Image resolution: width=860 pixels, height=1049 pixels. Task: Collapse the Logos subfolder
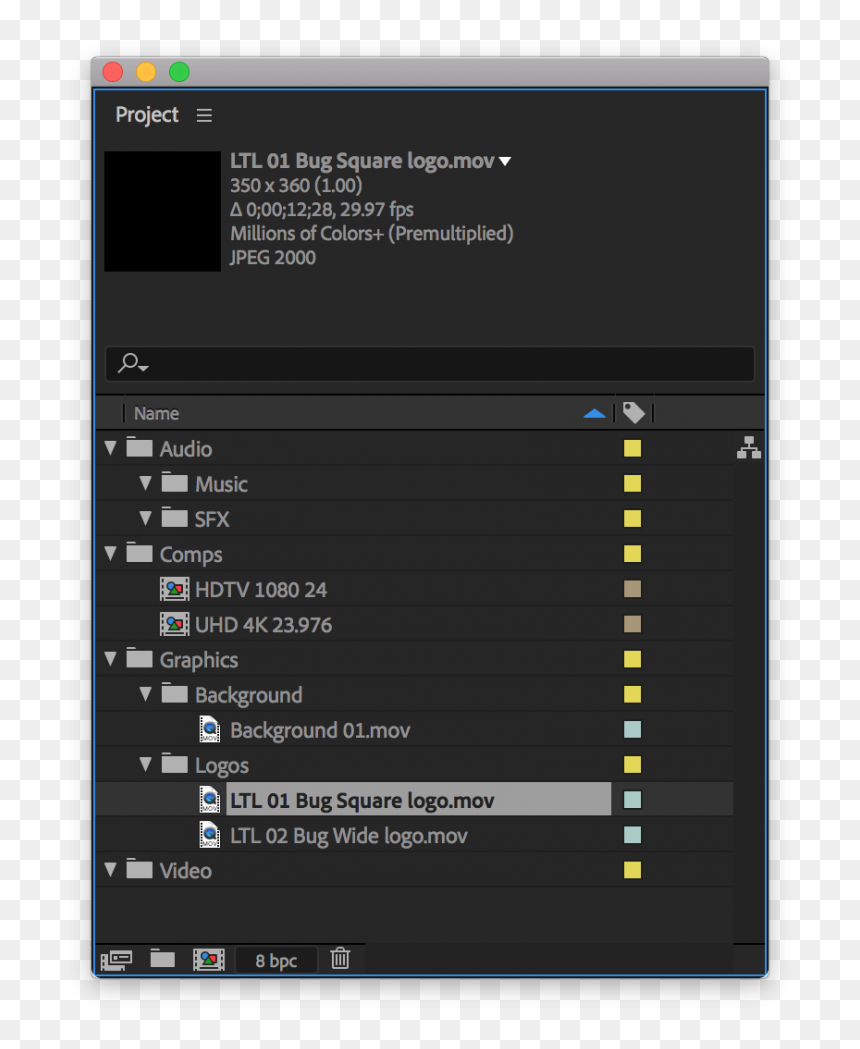point(145,764)
